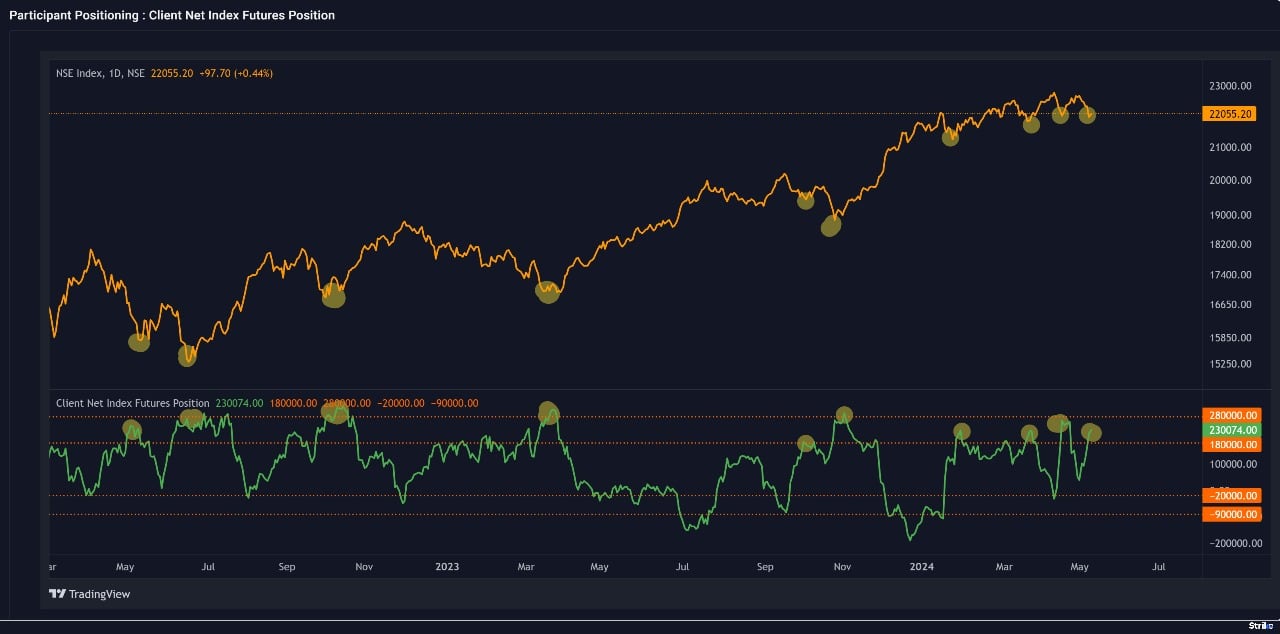
Task: Click the May label on the timeline
Action: [124, 566]
